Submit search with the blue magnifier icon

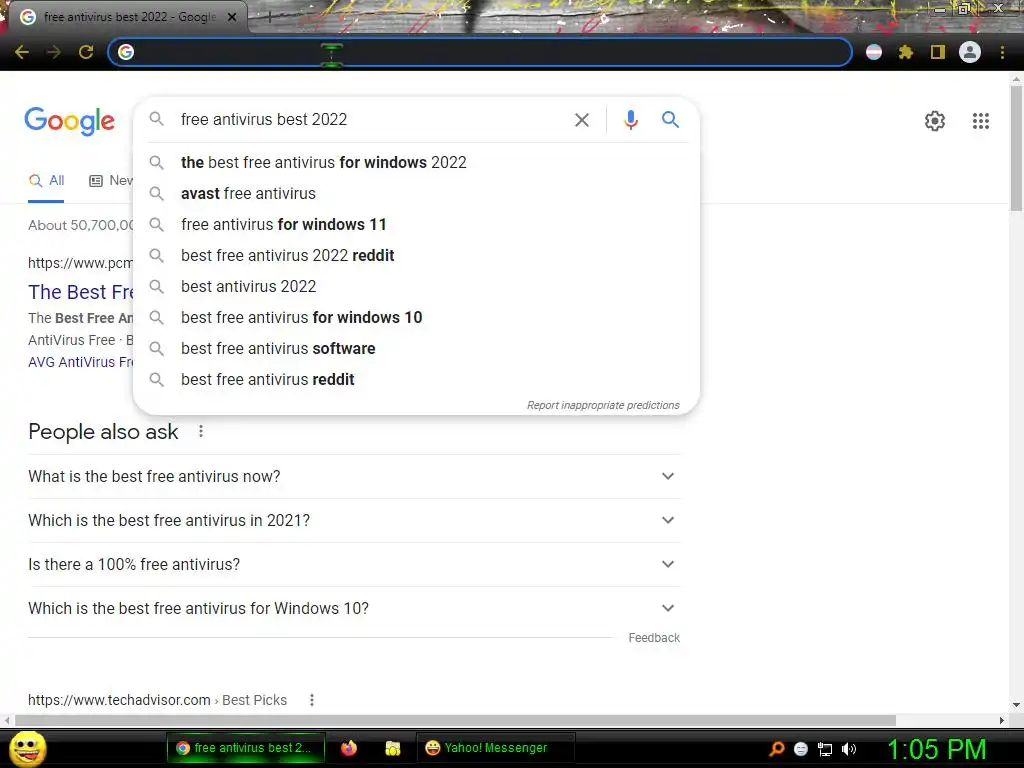[670, 120]
